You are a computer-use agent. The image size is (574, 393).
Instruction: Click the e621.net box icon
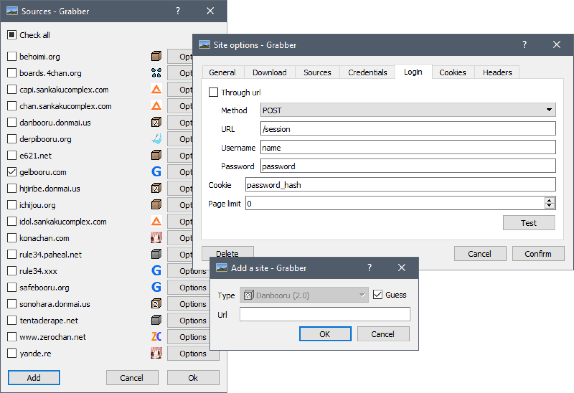coord(156,155)
